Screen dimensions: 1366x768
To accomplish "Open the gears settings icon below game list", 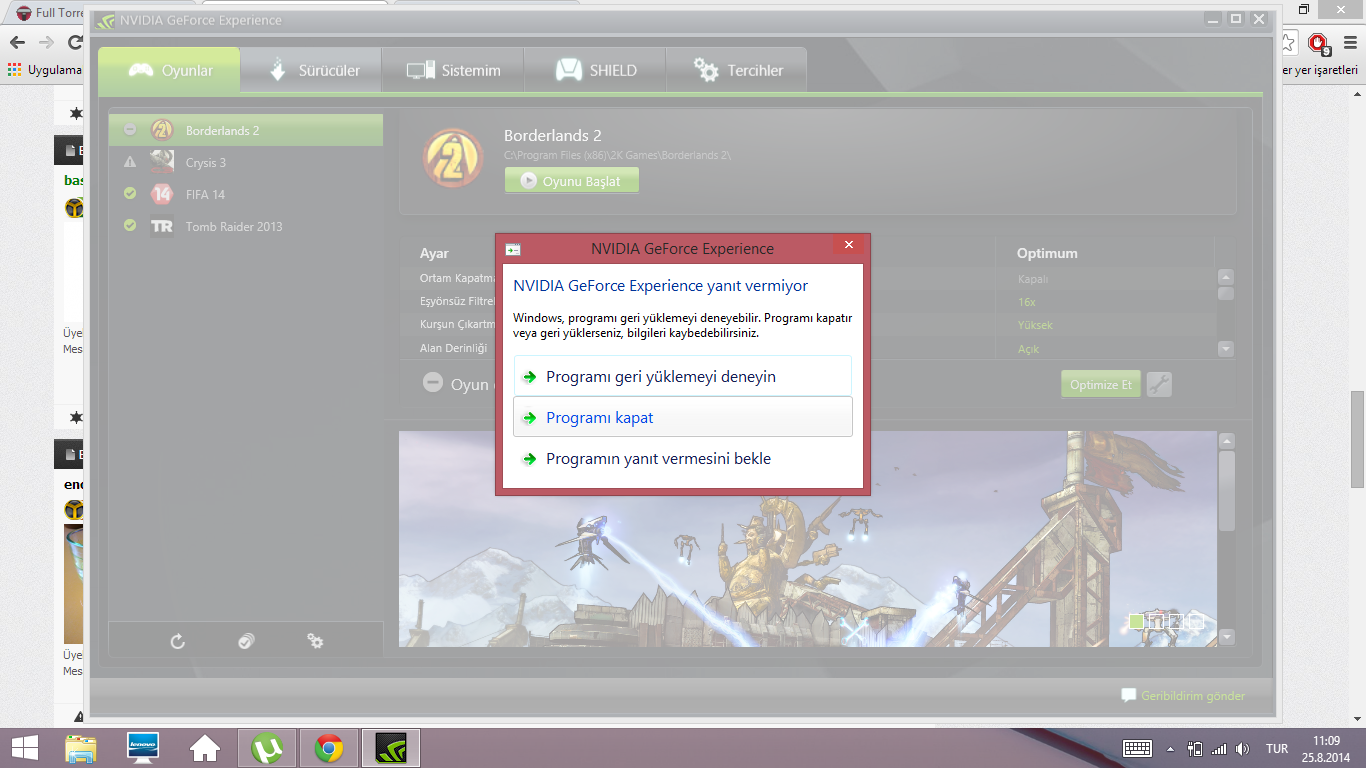I will click(315, 641).
